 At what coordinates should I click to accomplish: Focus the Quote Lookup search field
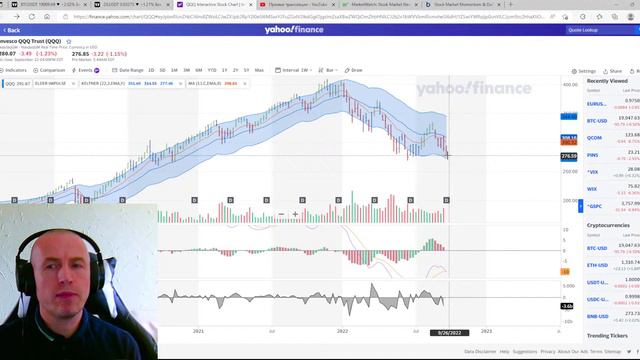click(600, 30)
